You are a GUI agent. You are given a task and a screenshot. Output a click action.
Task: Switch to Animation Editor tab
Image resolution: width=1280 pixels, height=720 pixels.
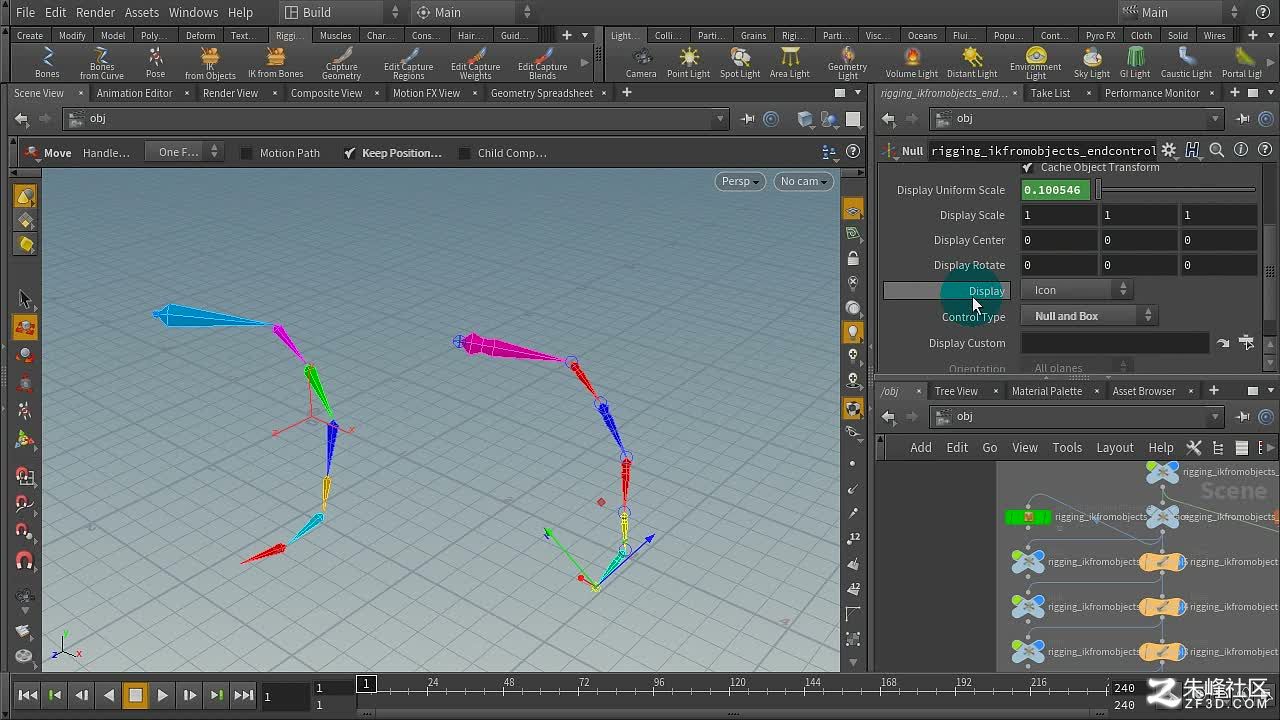pyautogui.click(x=134, y=93)
